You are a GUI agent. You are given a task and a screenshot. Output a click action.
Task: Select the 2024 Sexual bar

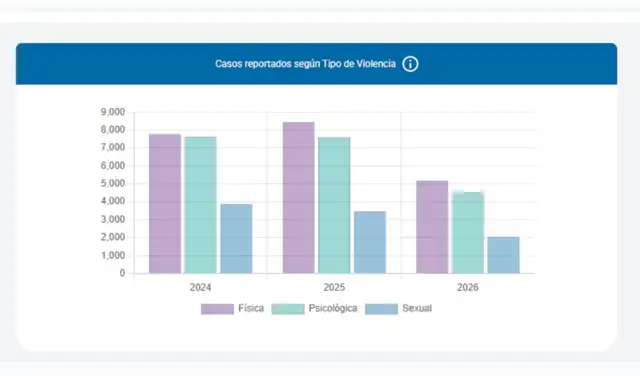point(236,239)
